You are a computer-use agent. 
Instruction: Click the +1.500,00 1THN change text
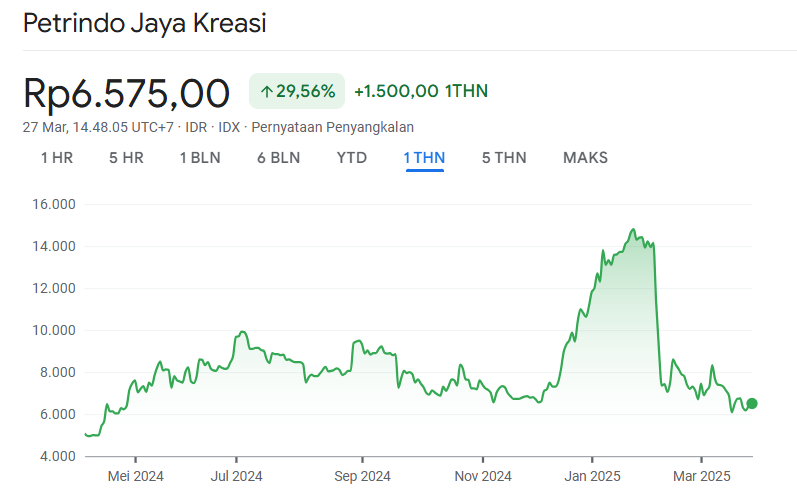pyautogui.click(x=421, y=92)
